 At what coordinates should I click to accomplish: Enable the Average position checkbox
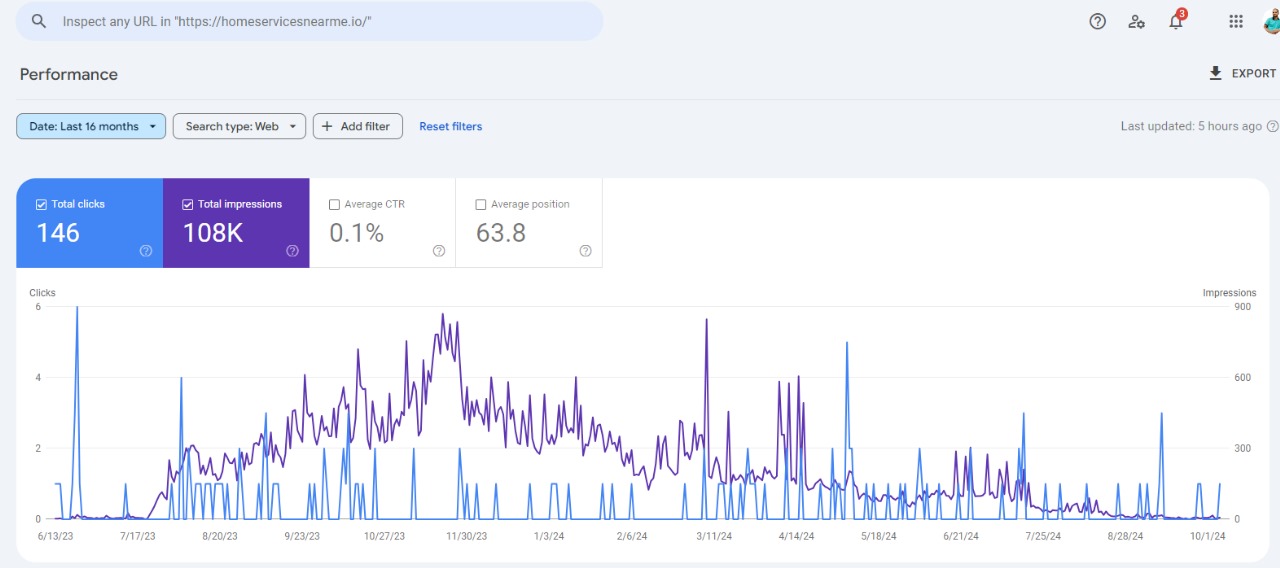pyautogui.click(x=481, y=204)
